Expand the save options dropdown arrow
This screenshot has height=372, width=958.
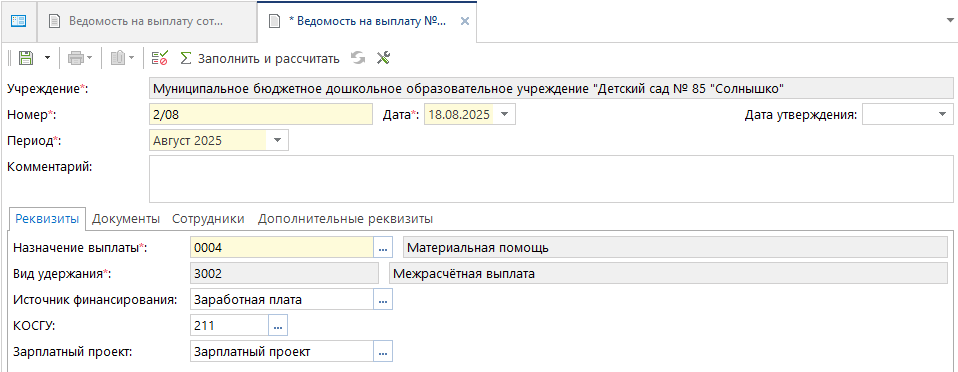(48, 59)
